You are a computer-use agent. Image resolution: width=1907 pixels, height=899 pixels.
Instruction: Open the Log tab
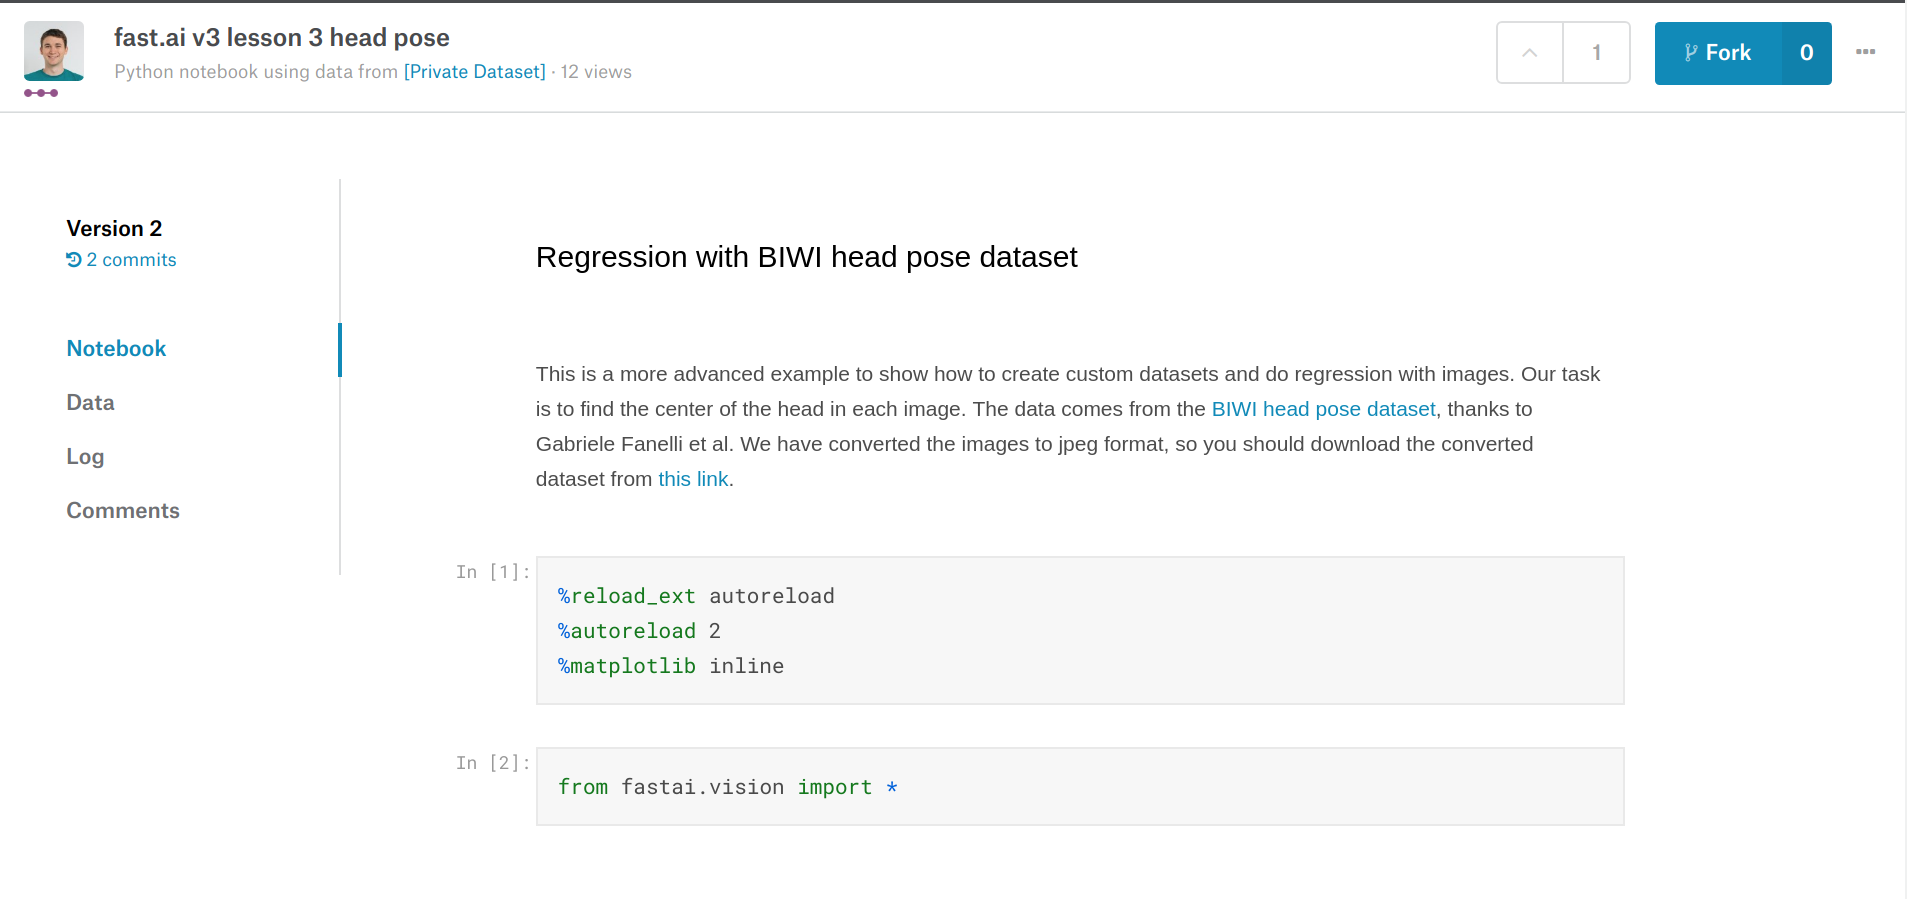click(x=85, y=457)
